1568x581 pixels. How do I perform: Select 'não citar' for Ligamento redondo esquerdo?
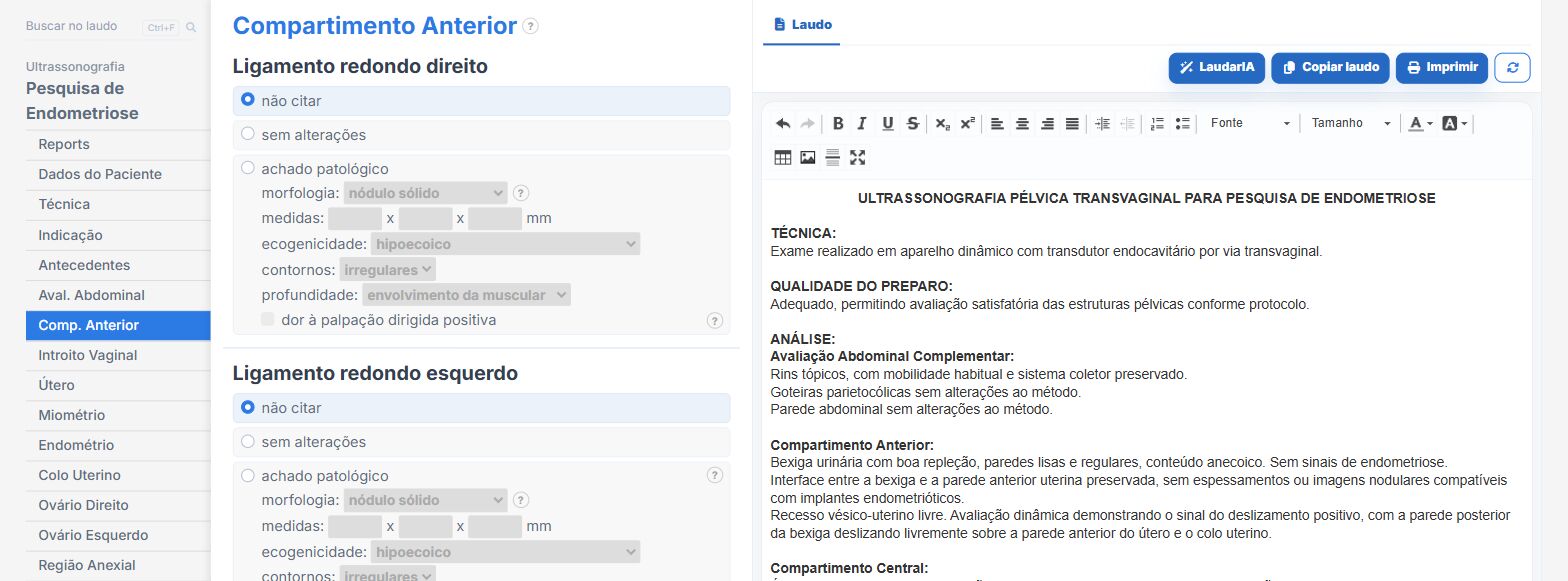[248, 407]
